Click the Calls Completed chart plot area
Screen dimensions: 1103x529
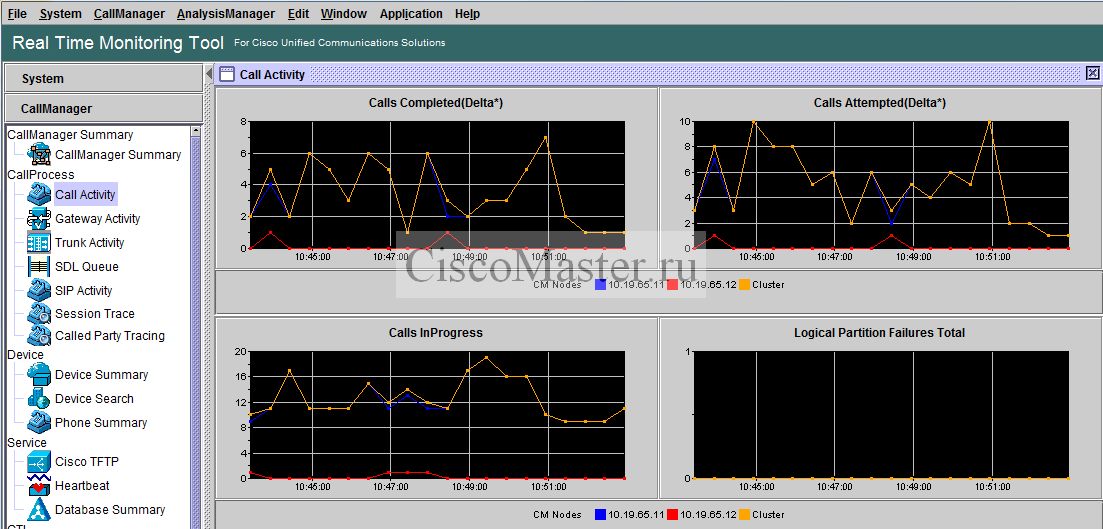tap(437, 184)
